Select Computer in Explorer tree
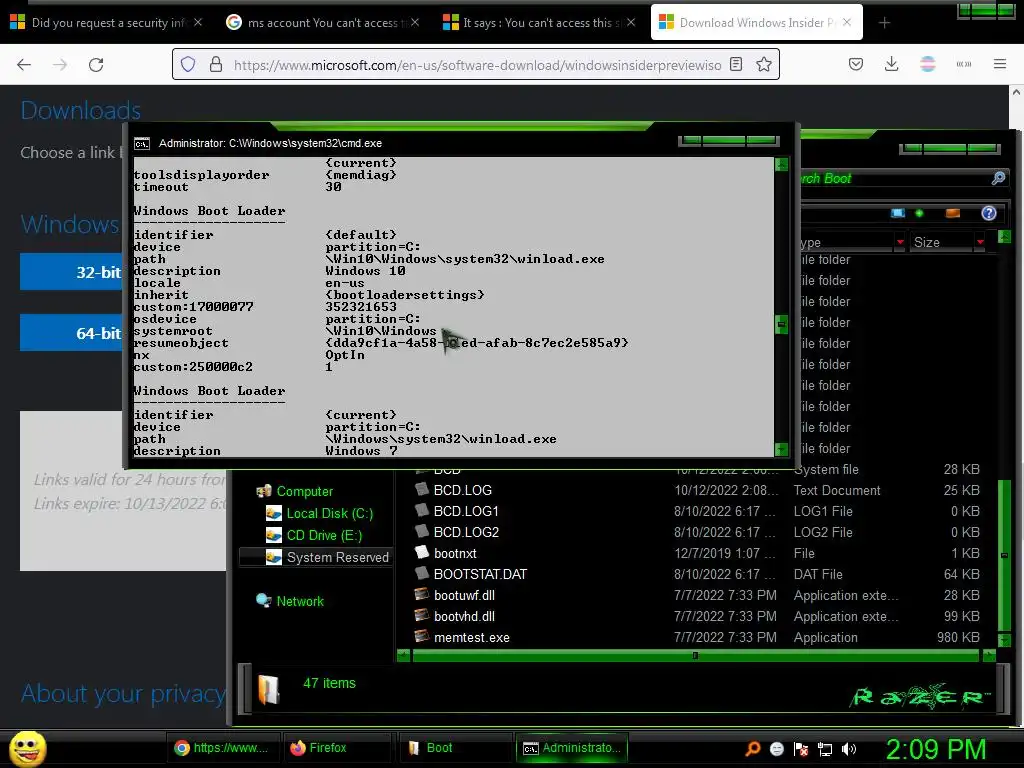The width and height of the screenshot is (1024, 768). [304, 492]
